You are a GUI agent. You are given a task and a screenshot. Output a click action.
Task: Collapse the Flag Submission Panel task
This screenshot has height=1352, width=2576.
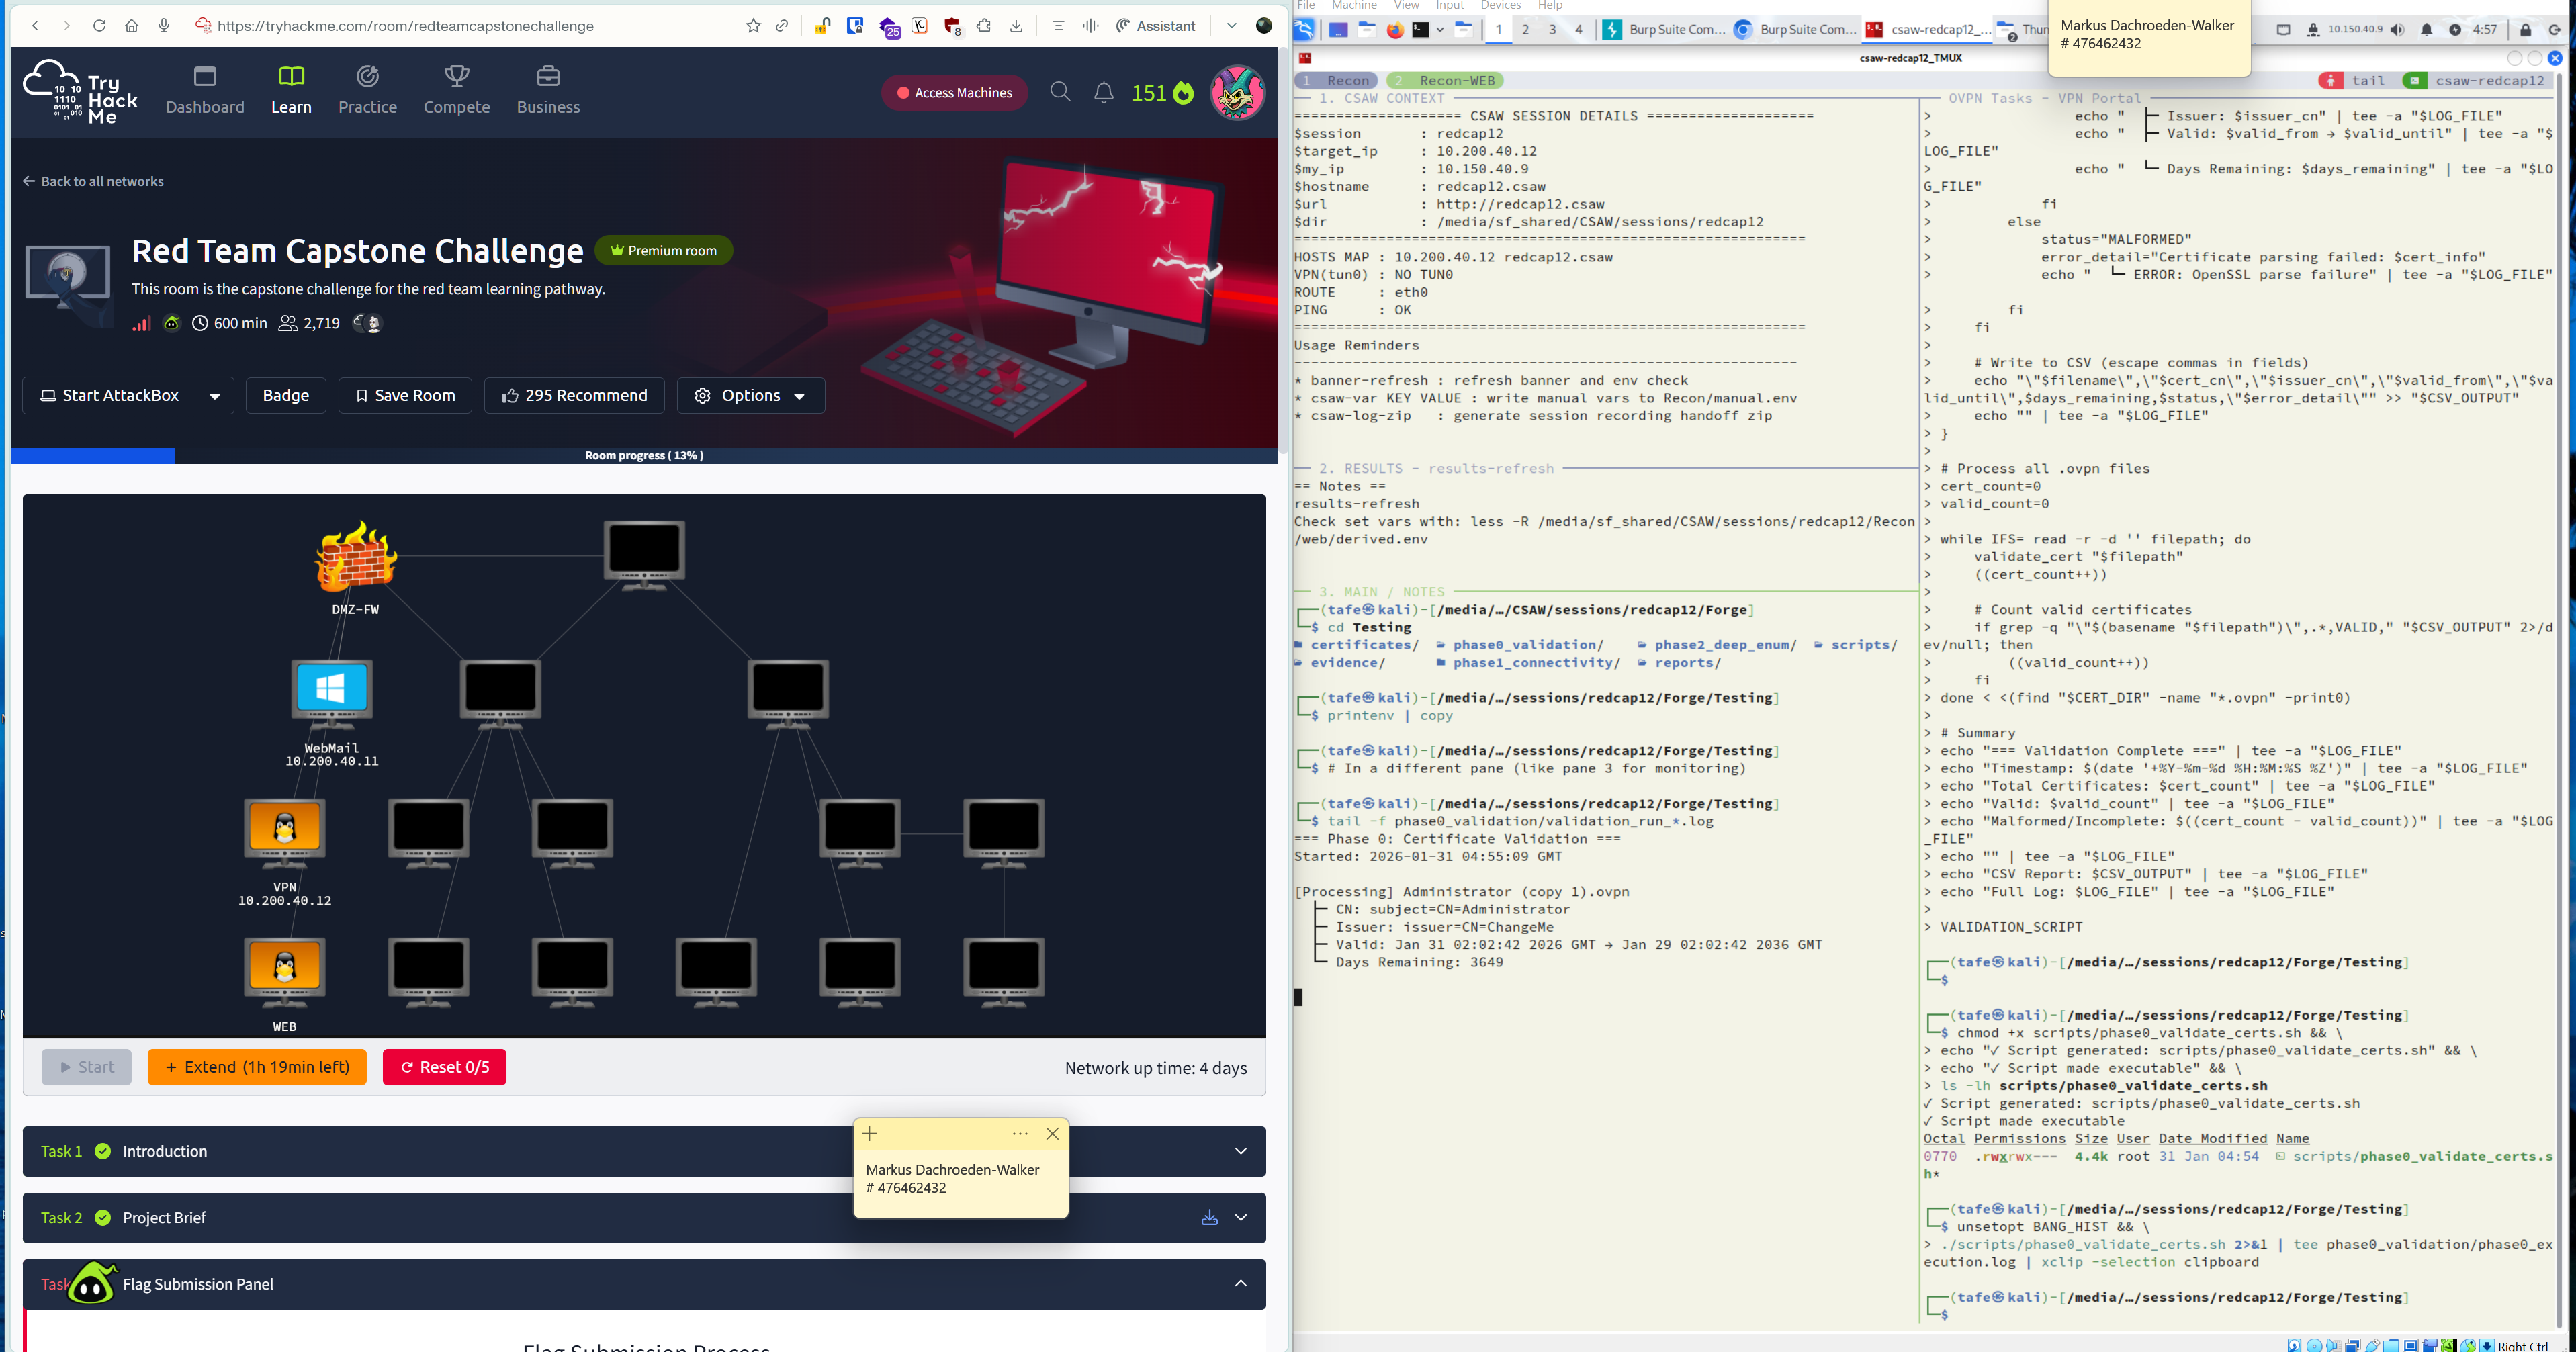pos(1240,1283)
